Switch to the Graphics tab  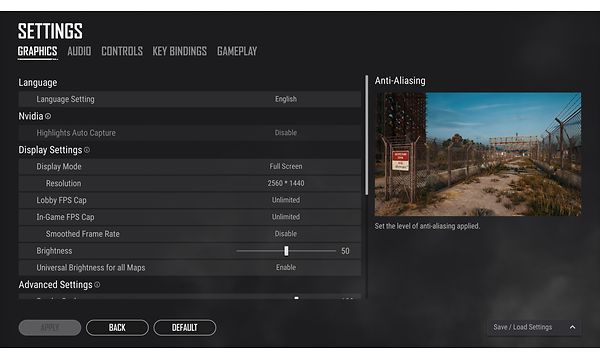tap(38, 51)
